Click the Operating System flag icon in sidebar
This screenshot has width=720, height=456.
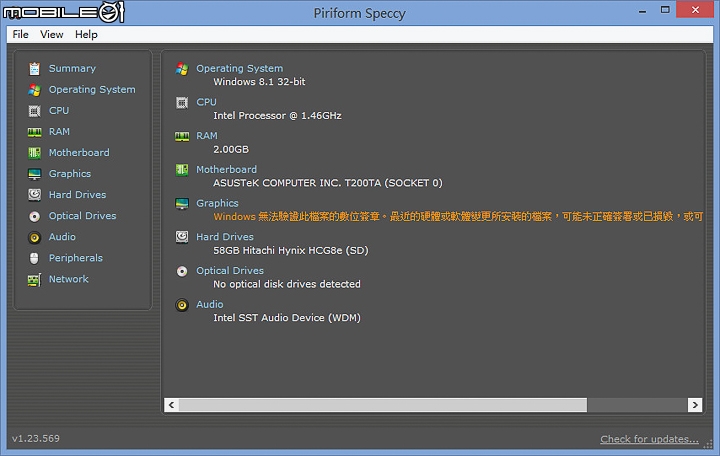[x=34, y=90]
